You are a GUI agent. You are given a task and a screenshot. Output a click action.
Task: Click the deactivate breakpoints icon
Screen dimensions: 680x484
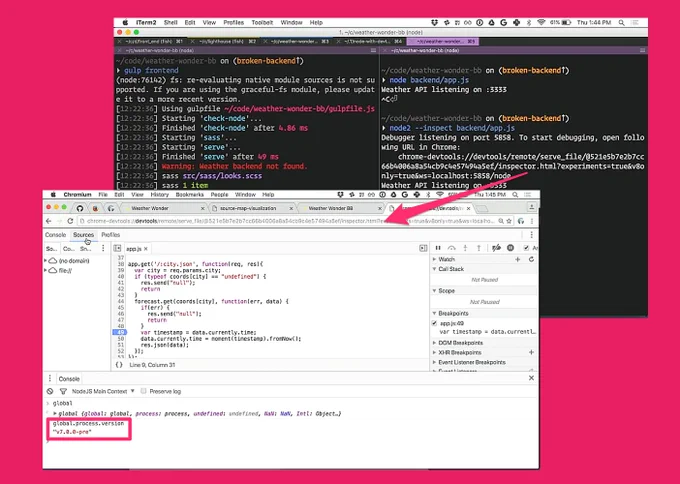pos(497,248)
